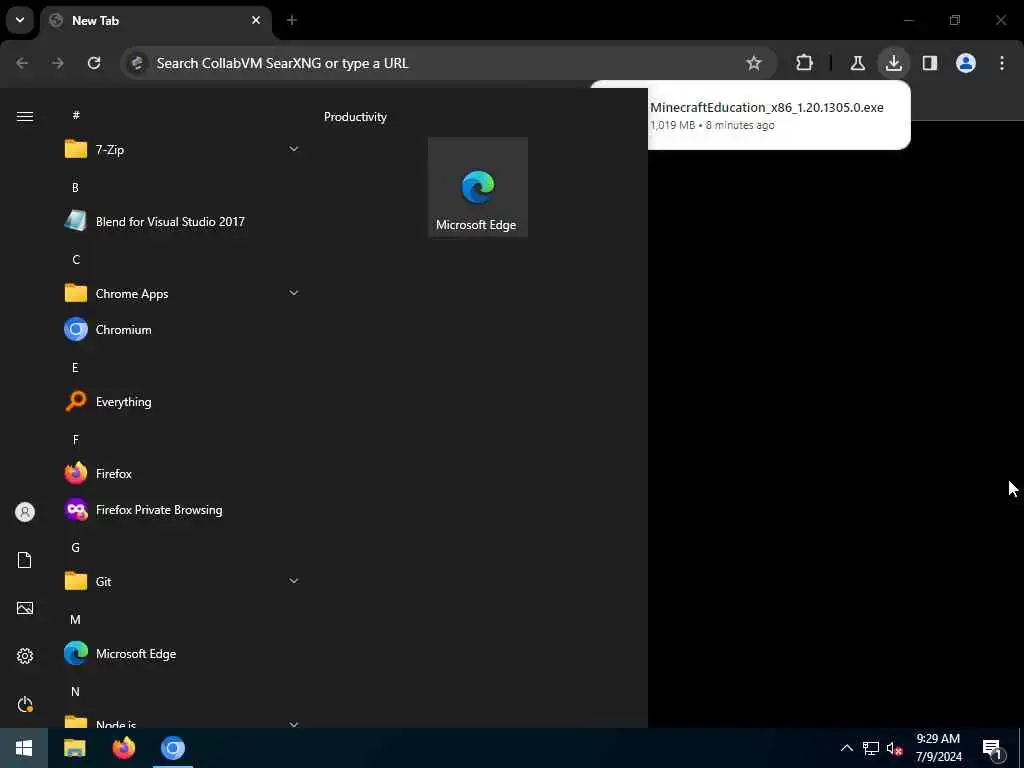Open the browser three-dot menu
This screenshot has width=1024, height=768.
(x=1002, y=63)
